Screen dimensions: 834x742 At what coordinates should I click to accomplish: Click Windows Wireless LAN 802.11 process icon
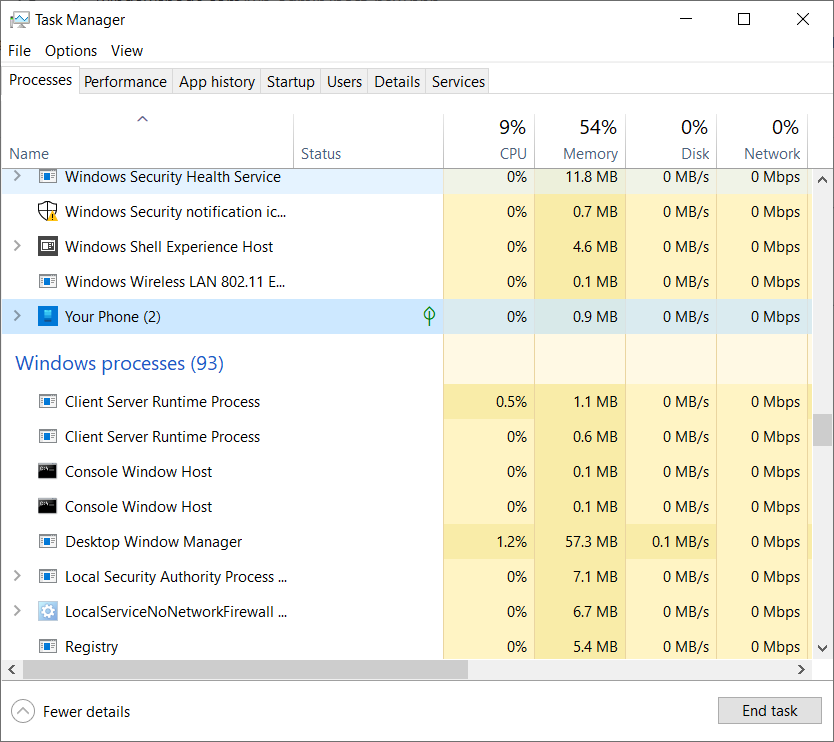[48, 281]
